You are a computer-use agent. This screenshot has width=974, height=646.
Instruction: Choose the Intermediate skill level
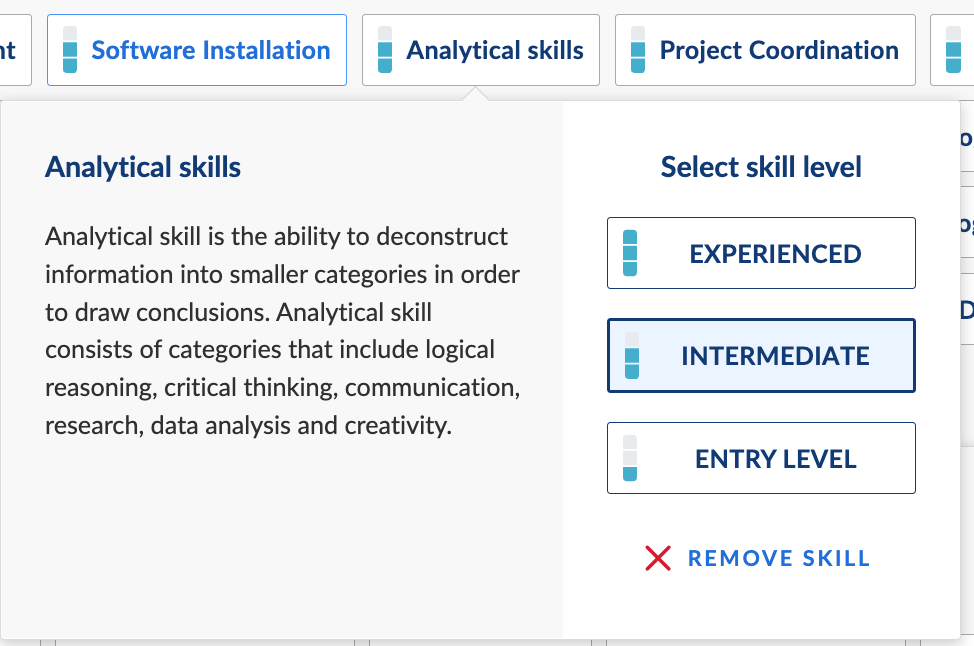pos(762,355)
